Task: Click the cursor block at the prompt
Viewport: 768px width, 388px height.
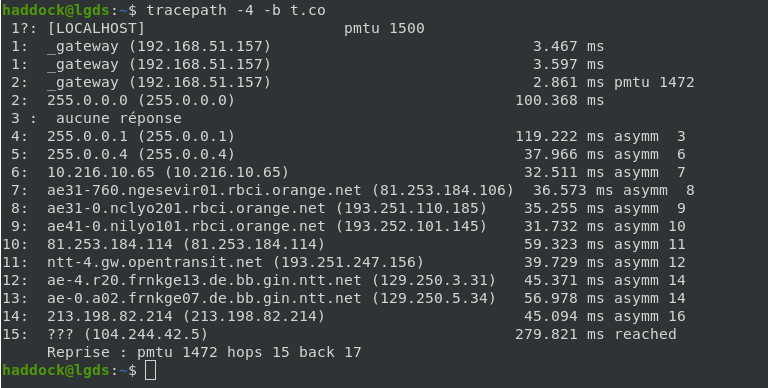Action: coord(151,370)
